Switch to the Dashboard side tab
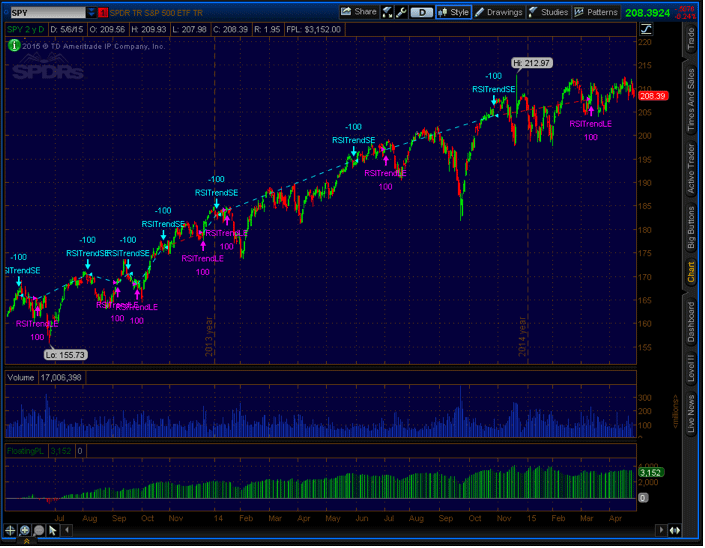Image resolution: width=705 pixels, height=548 pixels. (691, 322)
